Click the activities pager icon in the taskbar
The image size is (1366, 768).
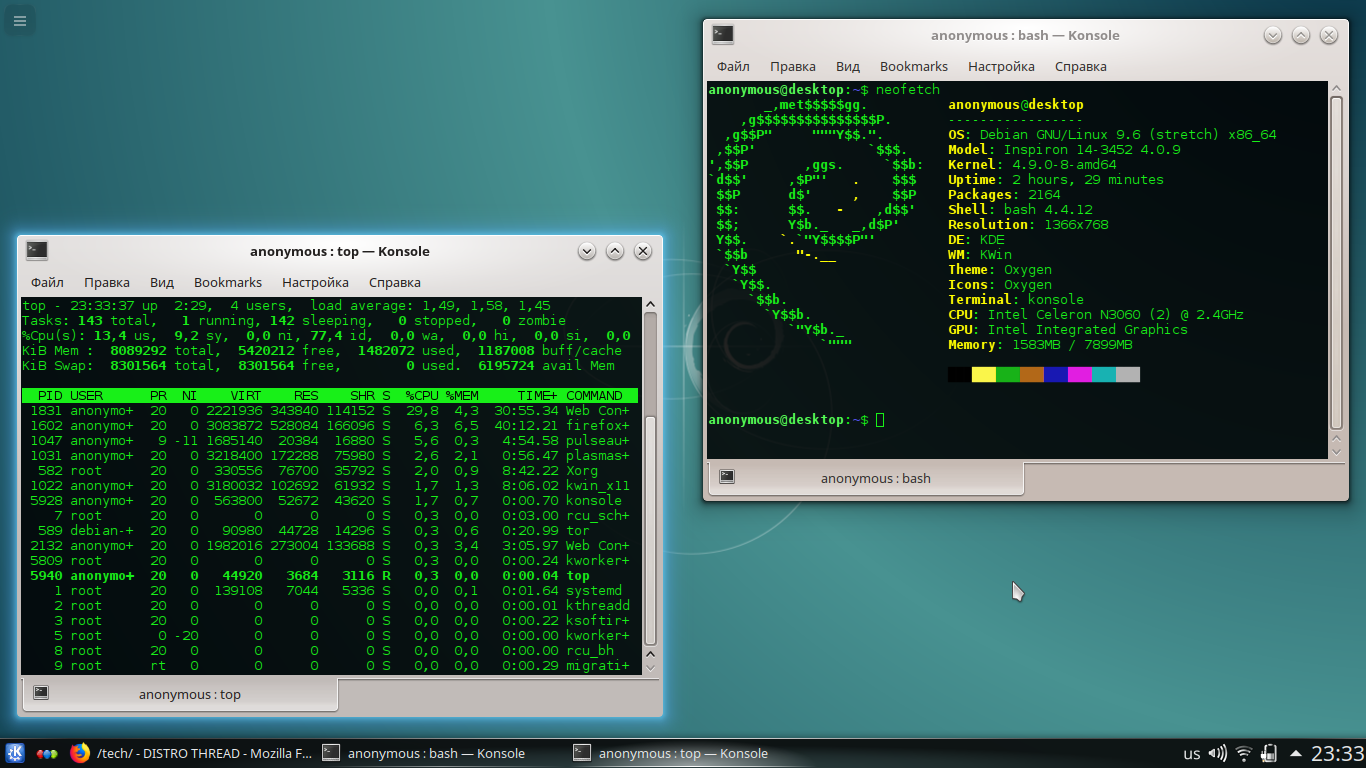[47, 753]
